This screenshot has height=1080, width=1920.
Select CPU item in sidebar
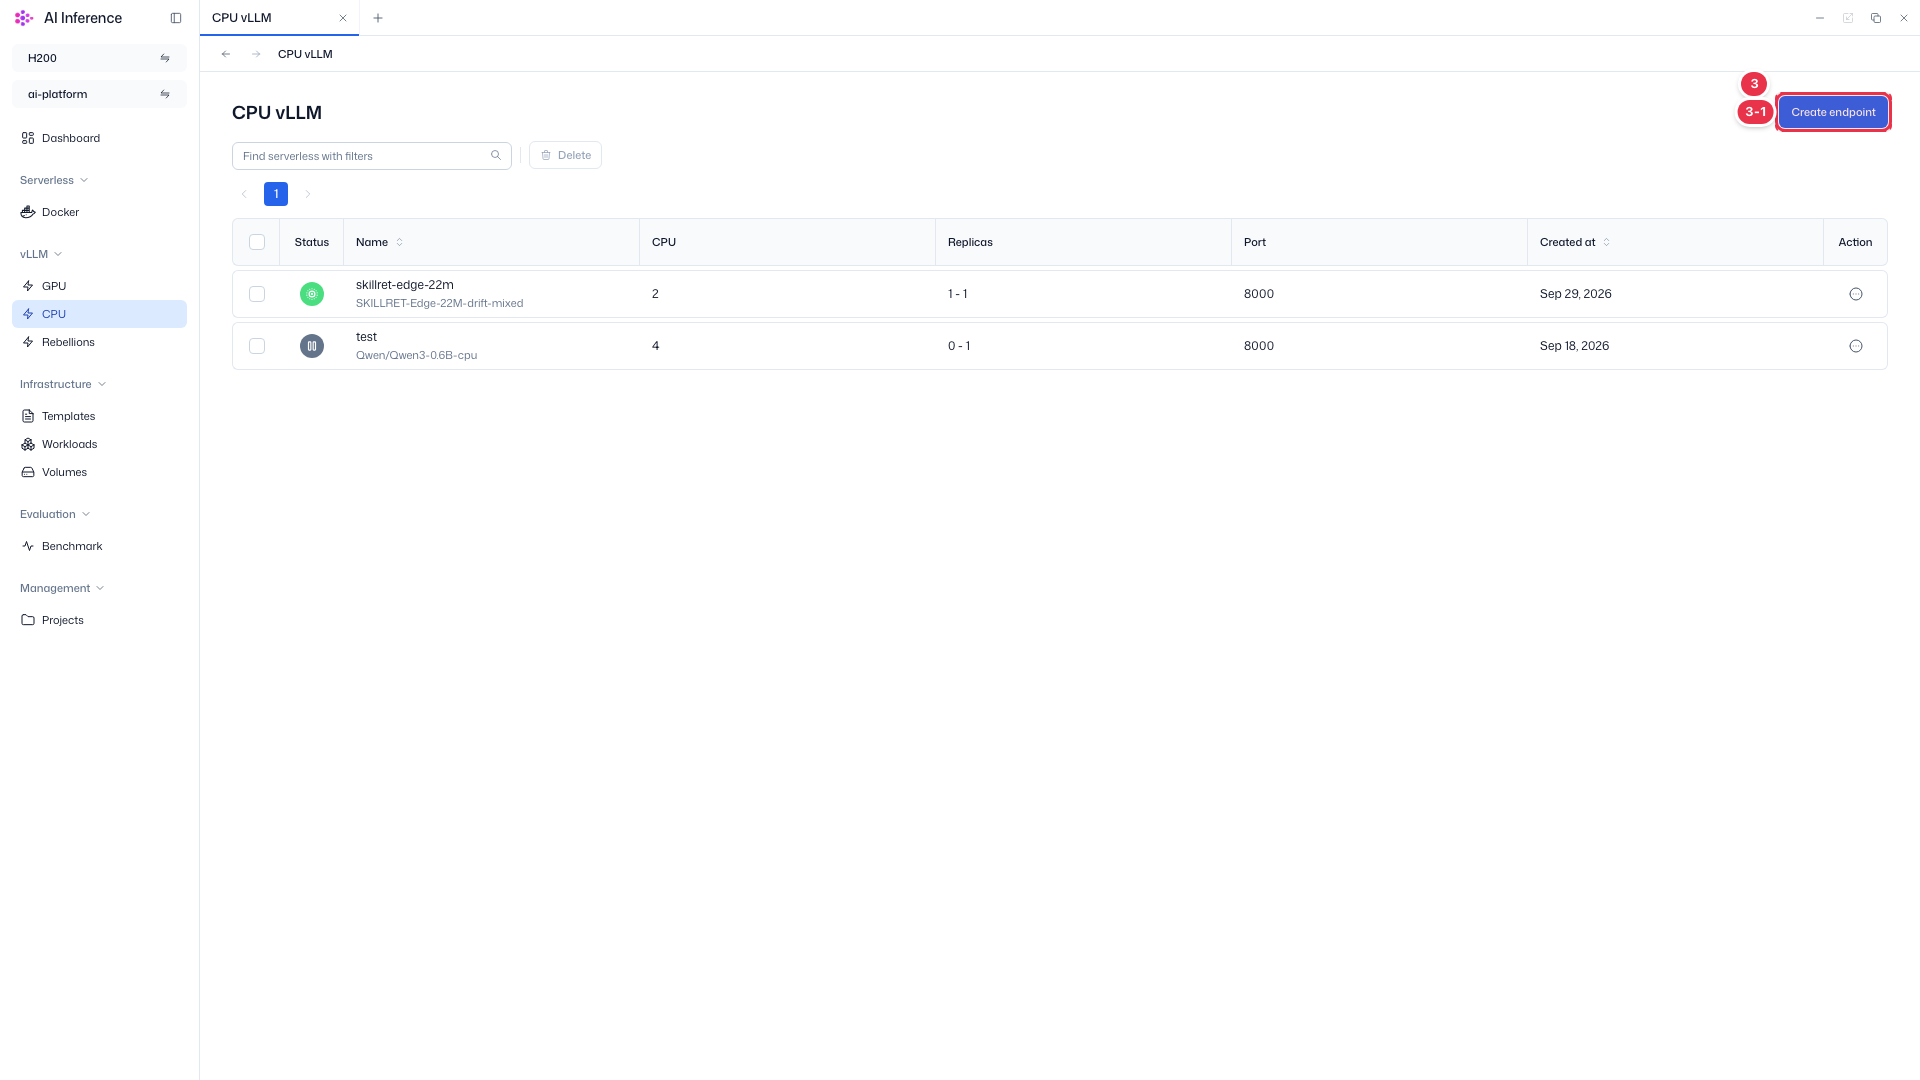coord(99,314)
